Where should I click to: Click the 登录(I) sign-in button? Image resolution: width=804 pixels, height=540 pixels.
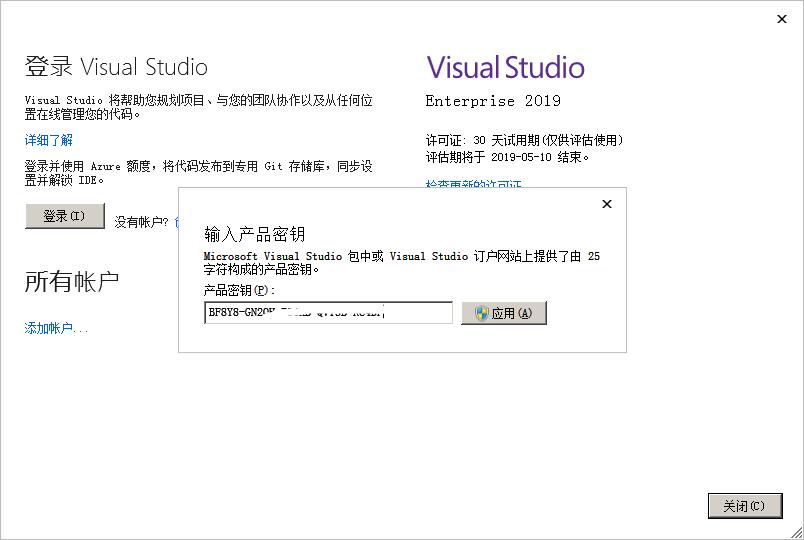point(65,216)
